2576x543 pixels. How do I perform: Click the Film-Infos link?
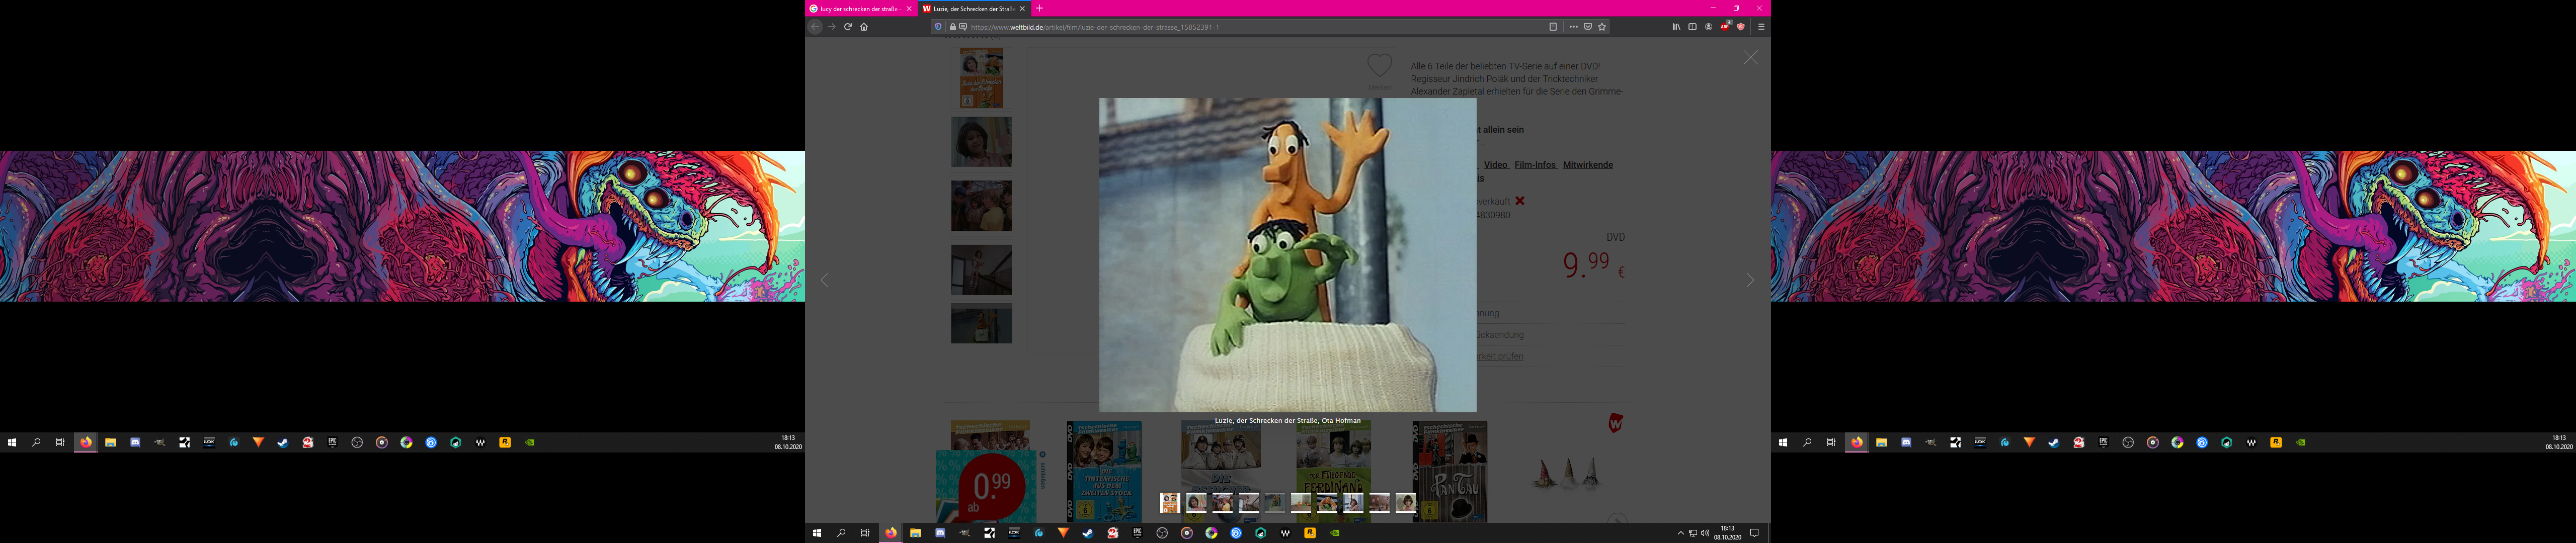coord(1534,165)
